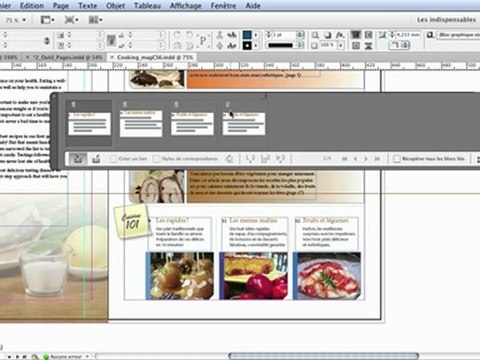Open the fill color dropdown arrow

pos(256,35)
